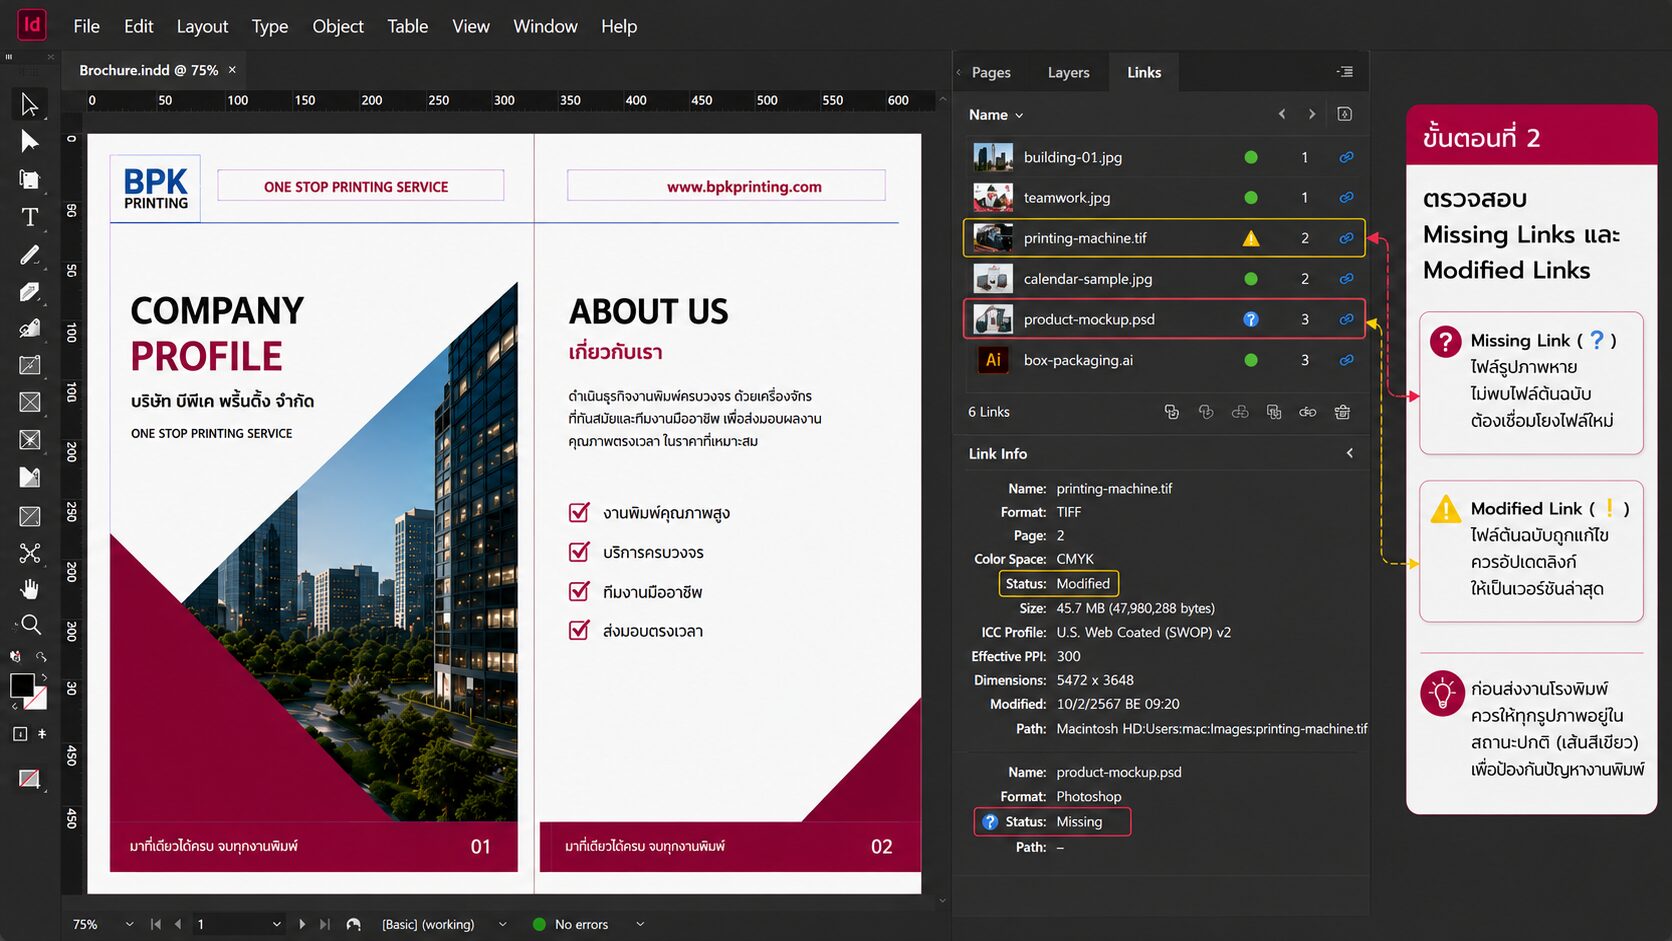The height and width of the screenshot is (941, 1672).
Task: Click the chain icon beside trash icon
Action: click(x=1307, y=412)
